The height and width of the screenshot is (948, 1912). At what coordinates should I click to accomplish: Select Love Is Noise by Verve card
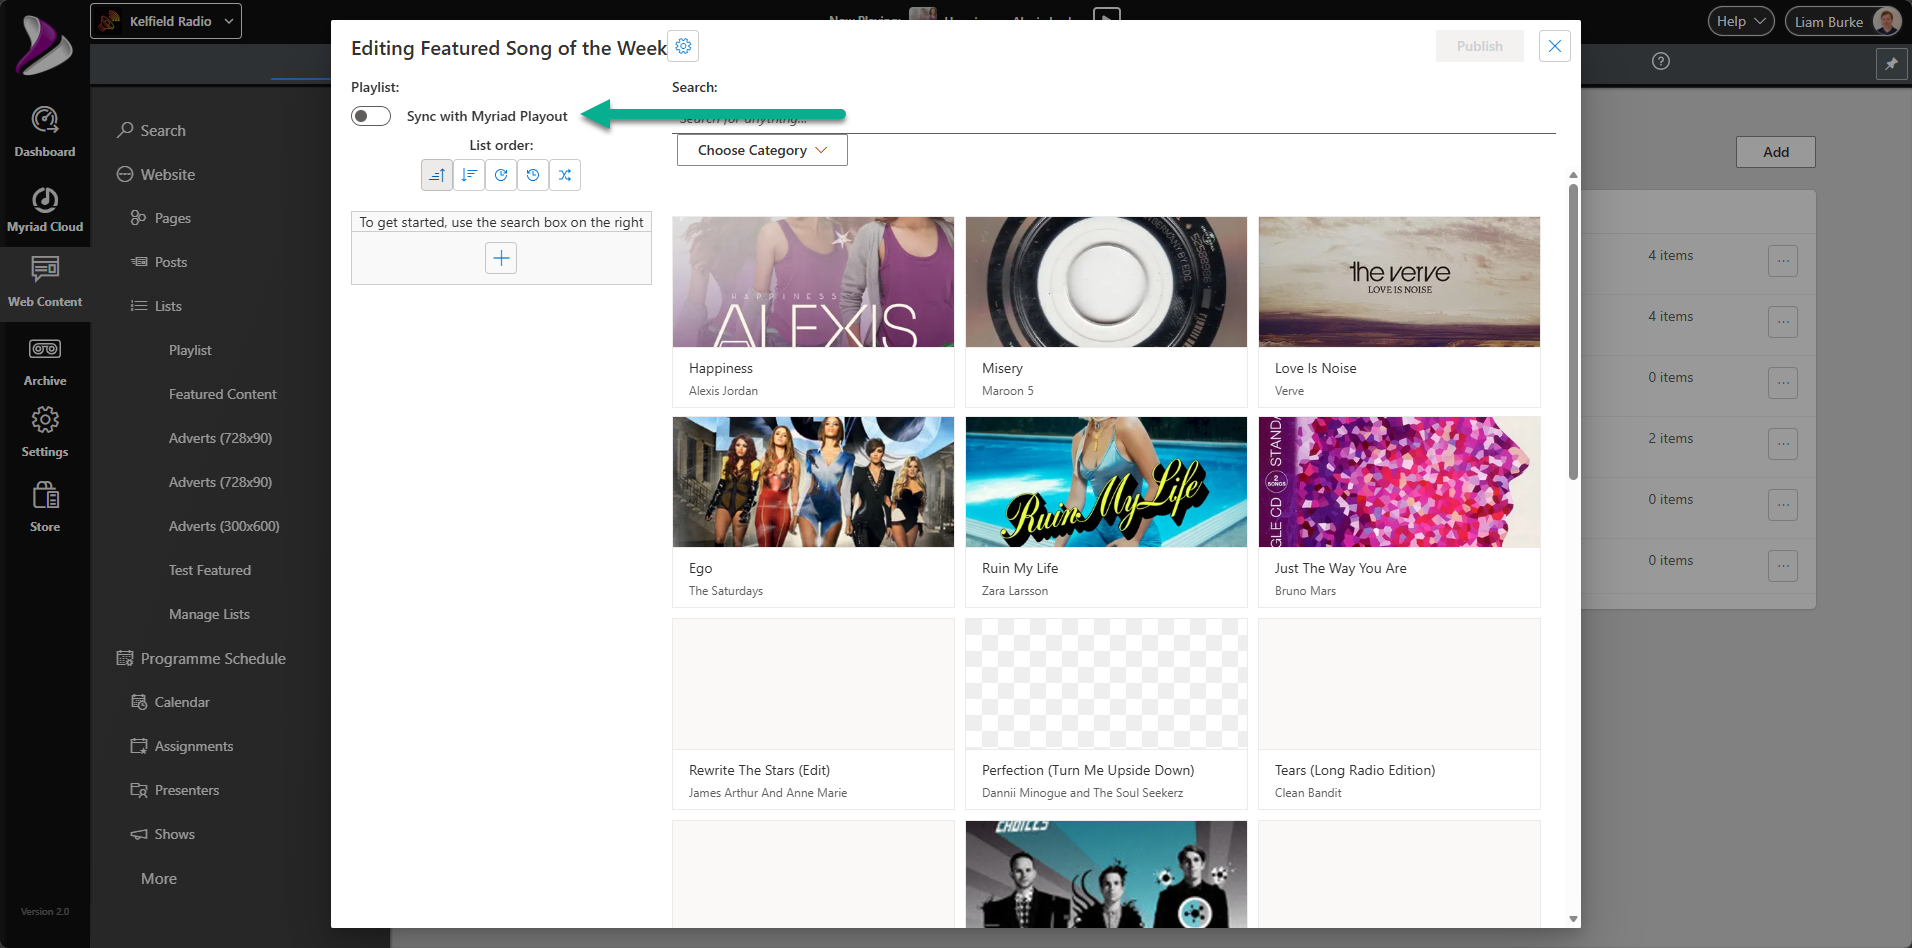click(x=1399, y=311)
